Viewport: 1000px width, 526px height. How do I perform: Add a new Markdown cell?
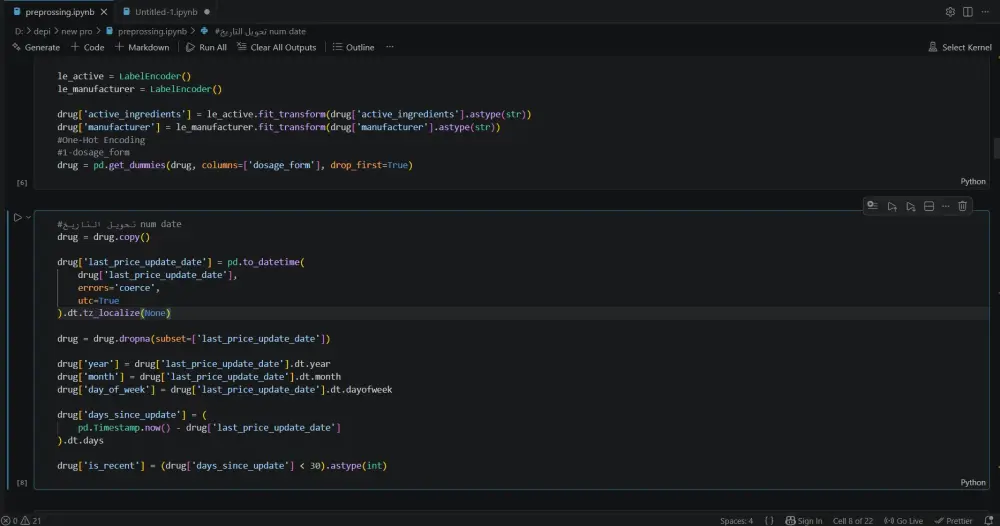(x=142, y=47)
